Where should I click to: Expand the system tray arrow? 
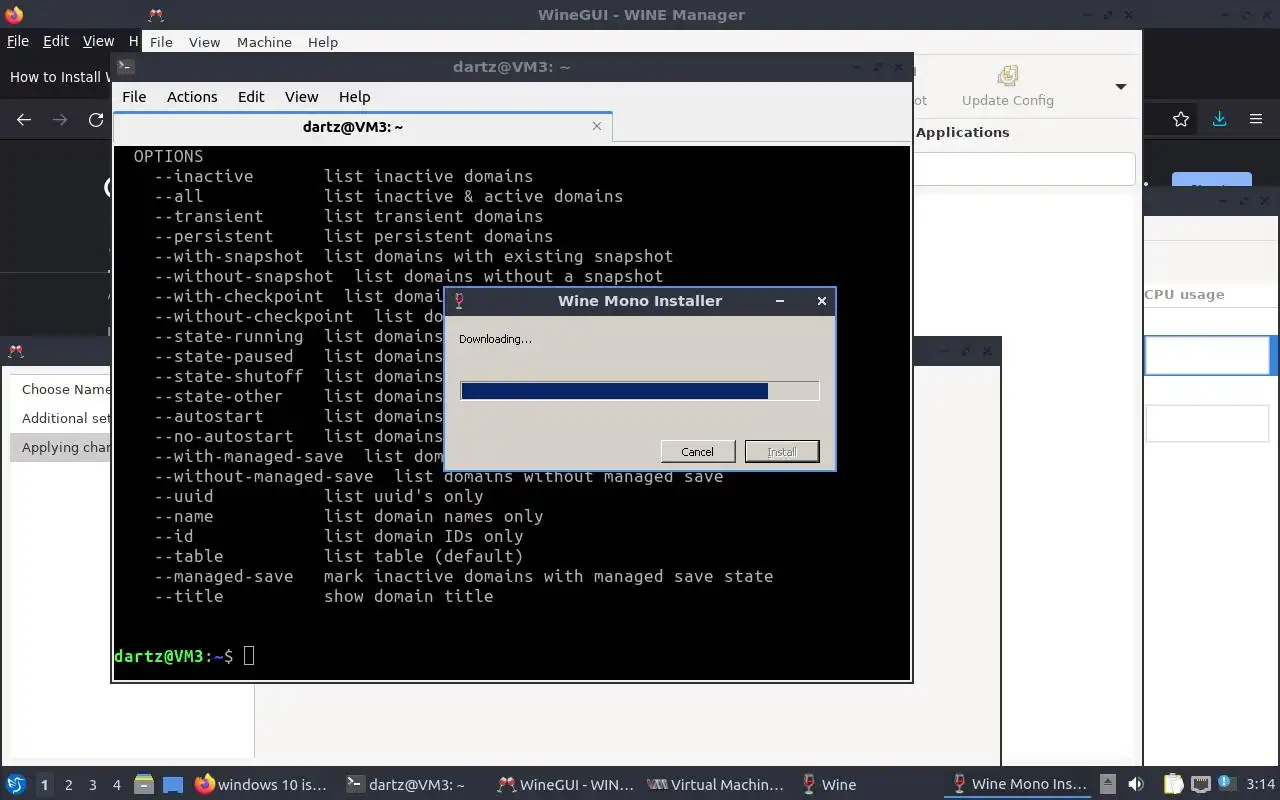click(1108, 785)
